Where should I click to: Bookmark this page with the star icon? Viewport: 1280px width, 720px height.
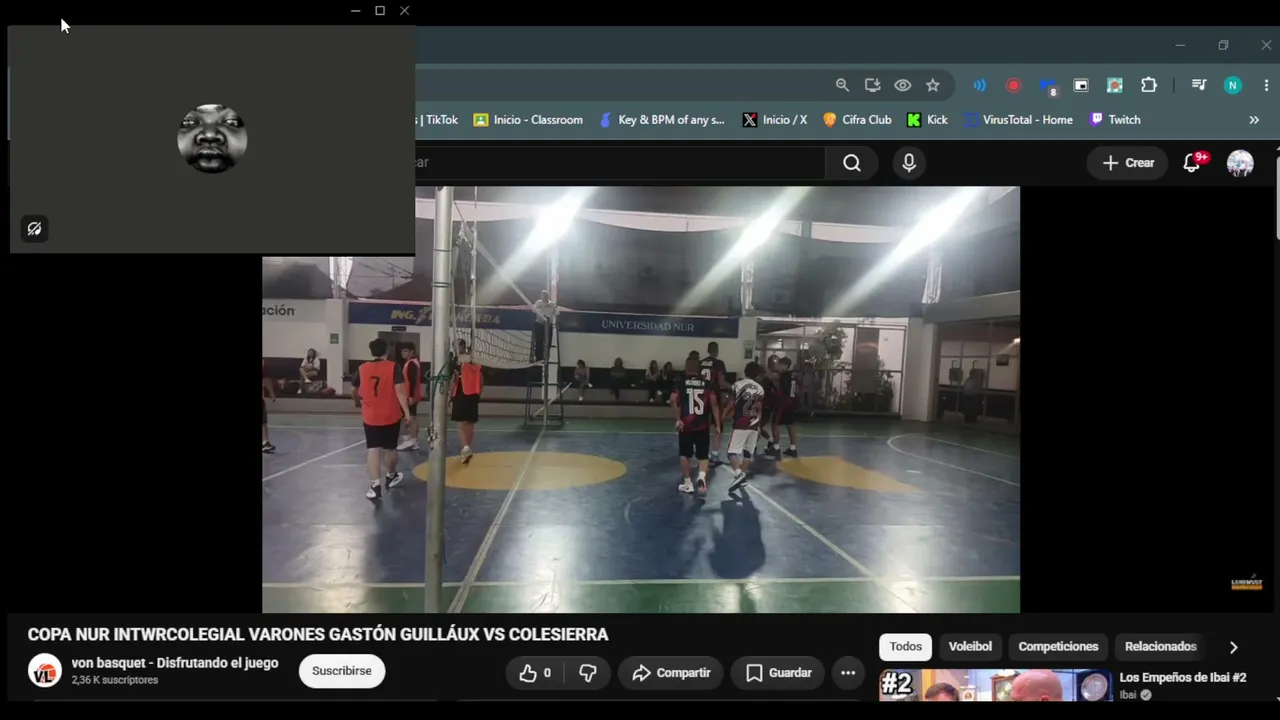click(932, 85)
